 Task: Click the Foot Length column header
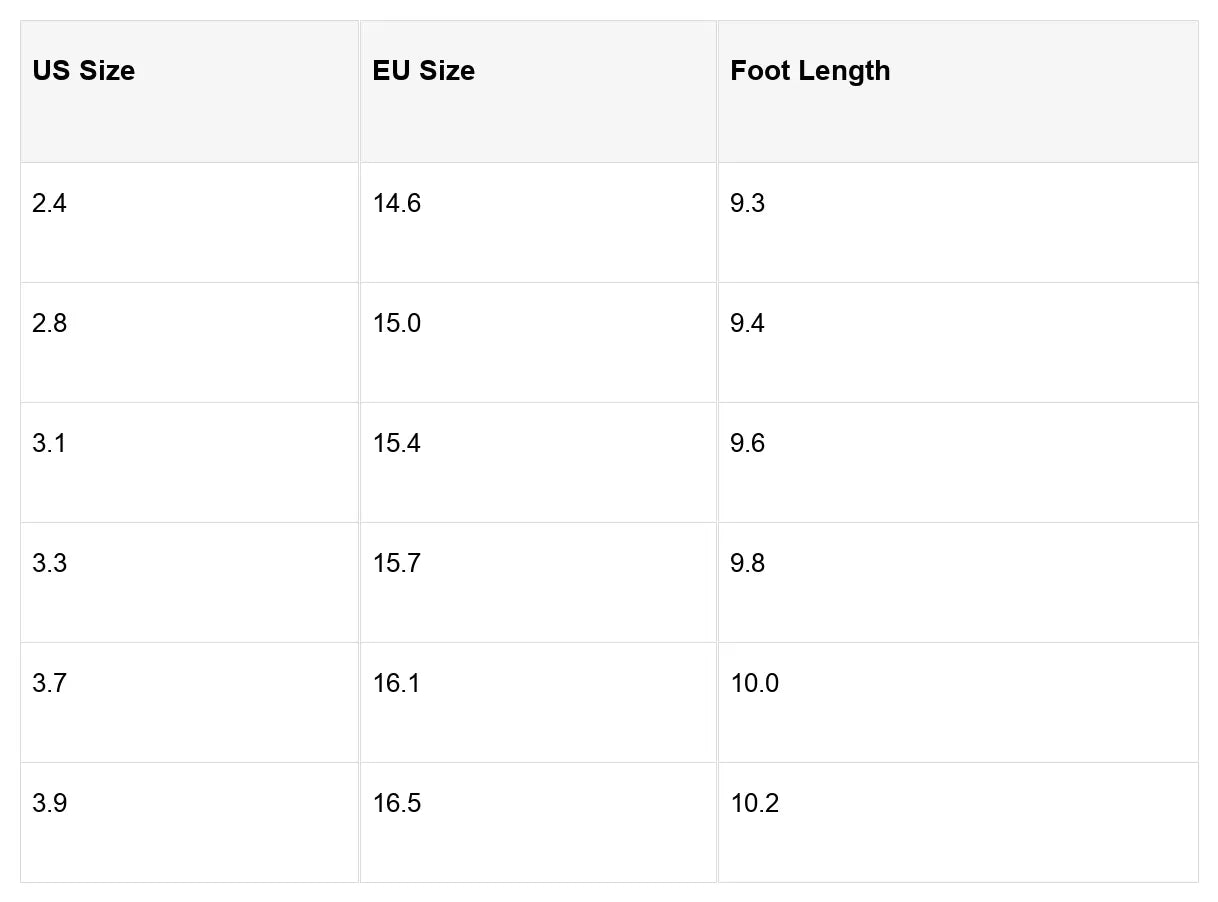click(x=810, y=71)
